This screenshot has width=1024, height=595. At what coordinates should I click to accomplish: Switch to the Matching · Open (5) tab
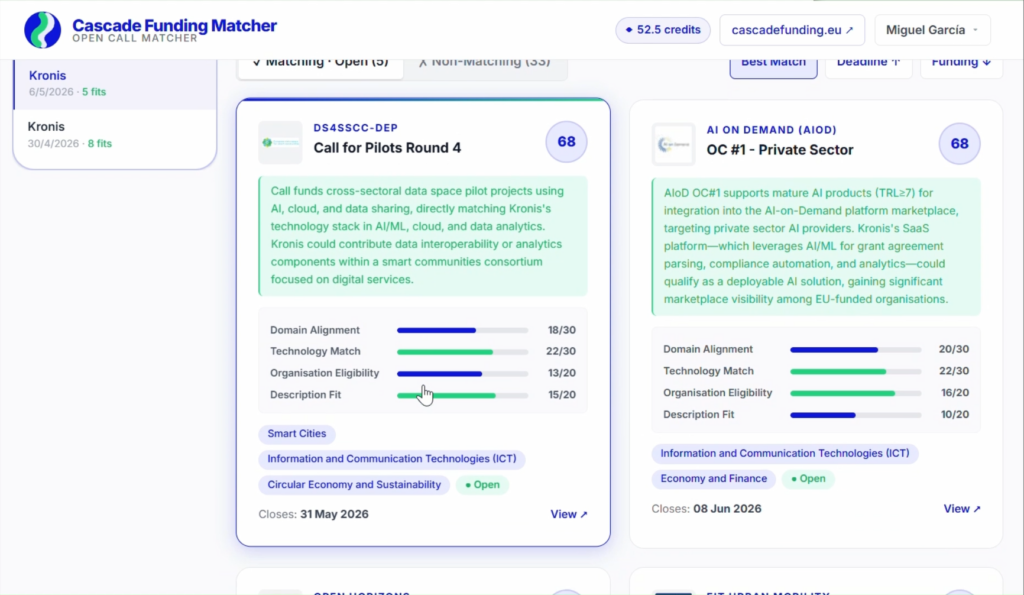click(320, 63)
